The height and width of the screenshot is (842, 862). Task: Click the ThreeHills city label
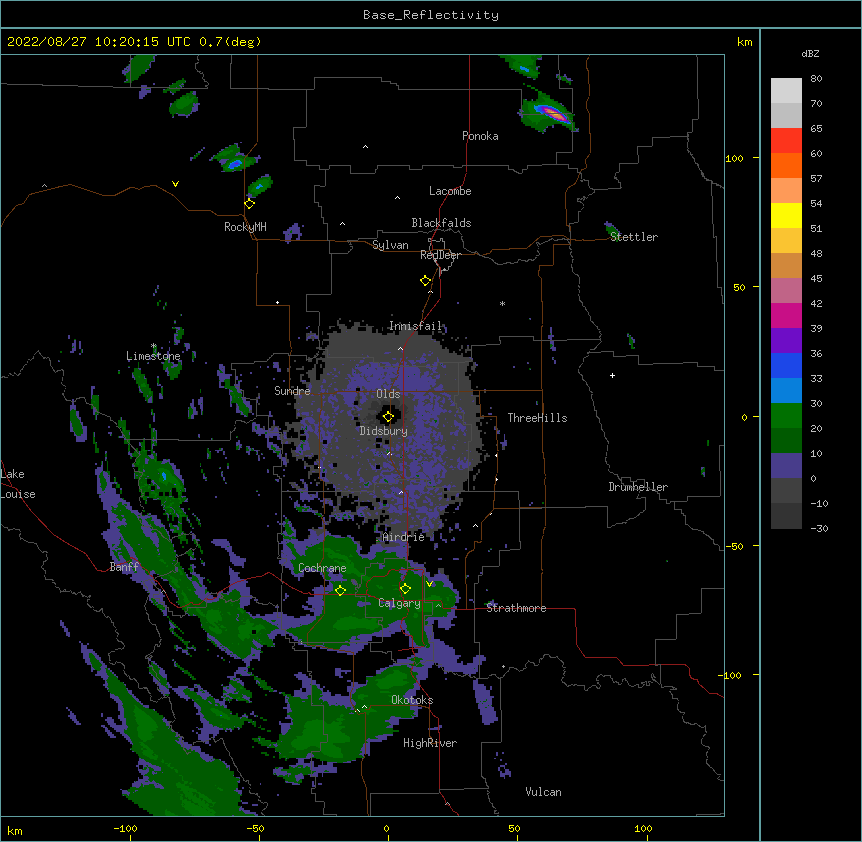tap(537, 418)
